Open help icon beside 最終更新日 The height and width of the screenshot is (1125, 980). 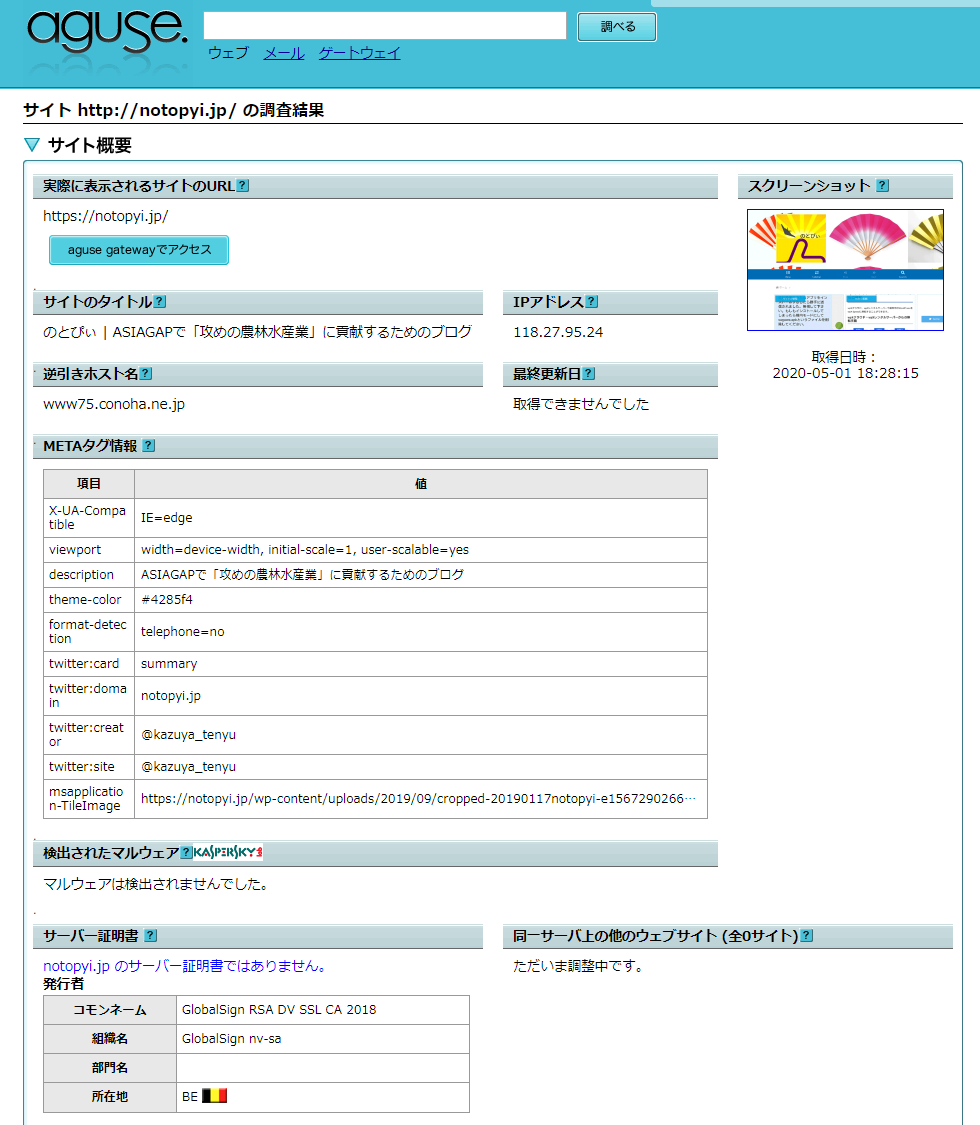588,374
